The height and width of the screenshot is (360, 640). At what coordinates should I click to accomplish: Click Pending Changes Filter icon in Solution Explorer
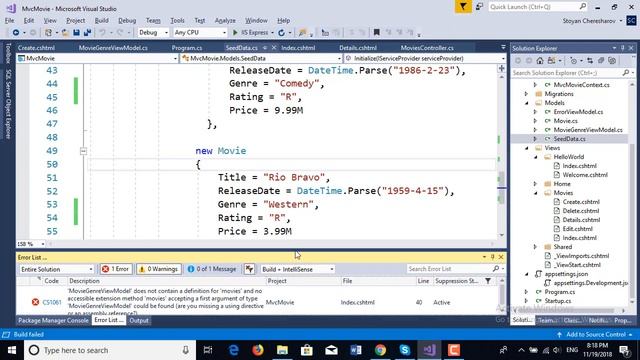573,61
